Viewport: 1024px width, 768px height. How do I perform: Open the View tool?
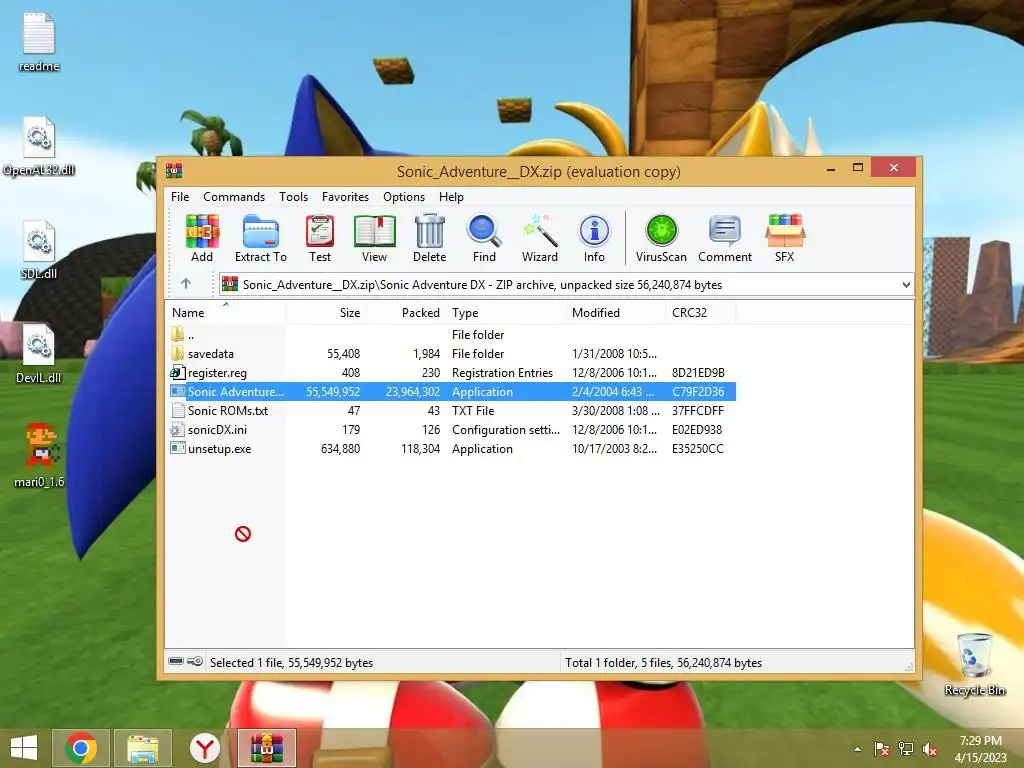(x=374, y=238)
